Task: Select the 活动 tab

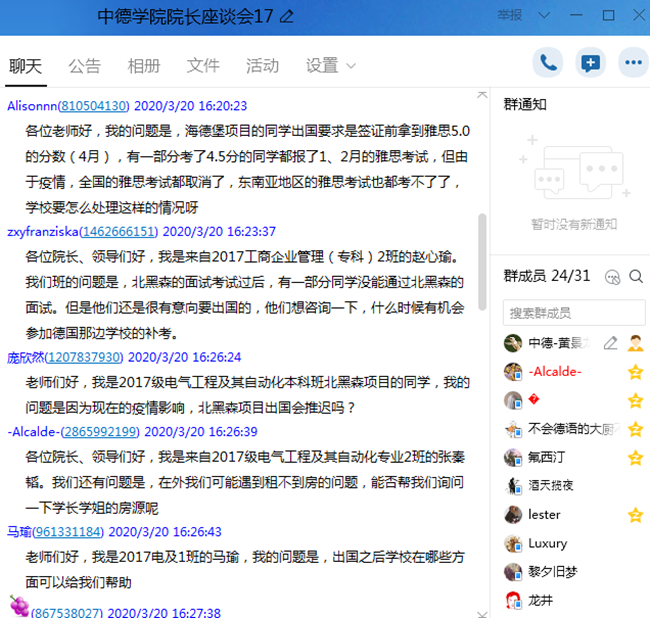Action: coord(262,66)
